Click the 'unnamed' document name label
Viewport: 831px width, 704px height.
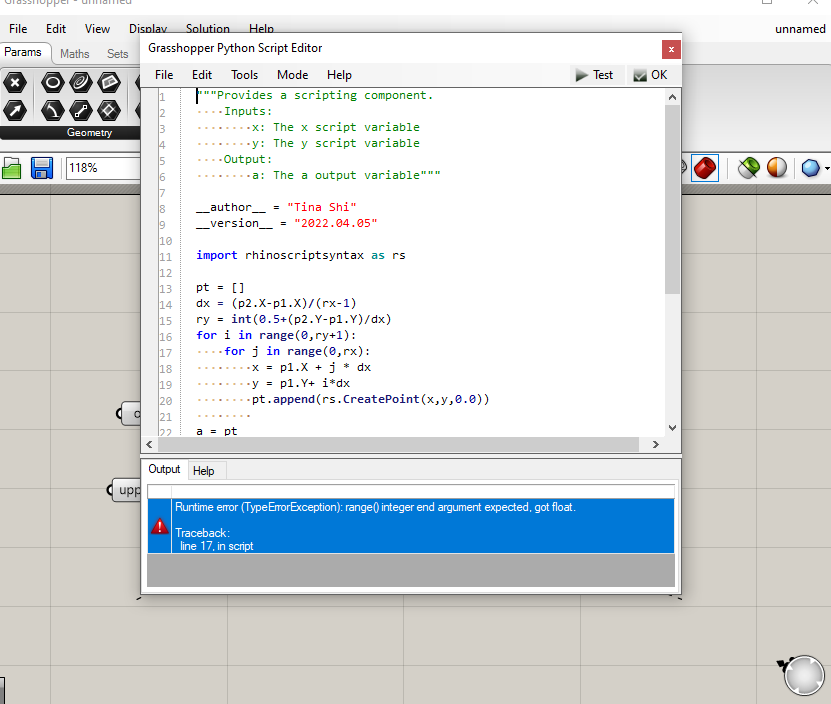(x=800, y=29)
